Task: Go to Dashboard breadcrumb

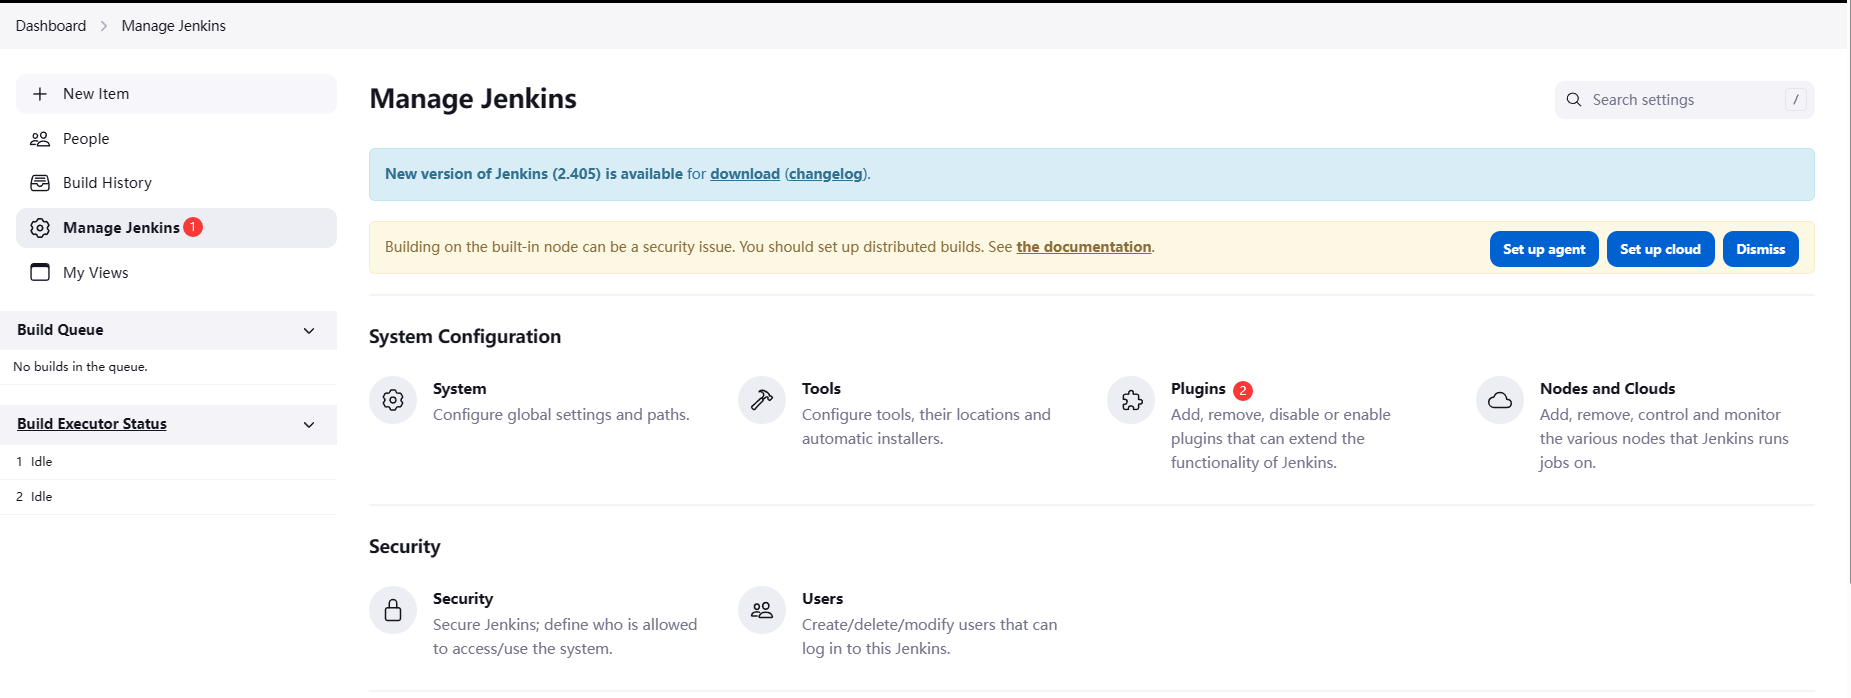Action: pos(51,26)
